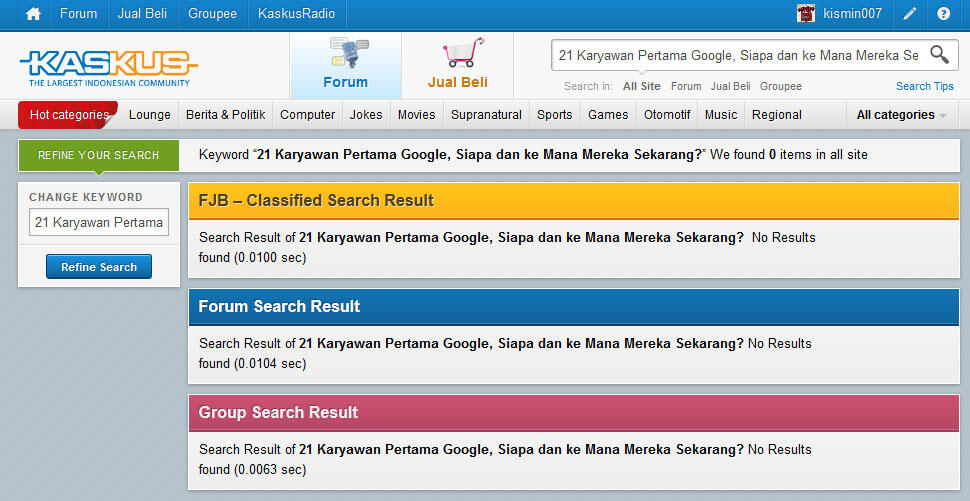970x501 pixels.
Task: Open Movies category
Action: click(x=416, y=115)
